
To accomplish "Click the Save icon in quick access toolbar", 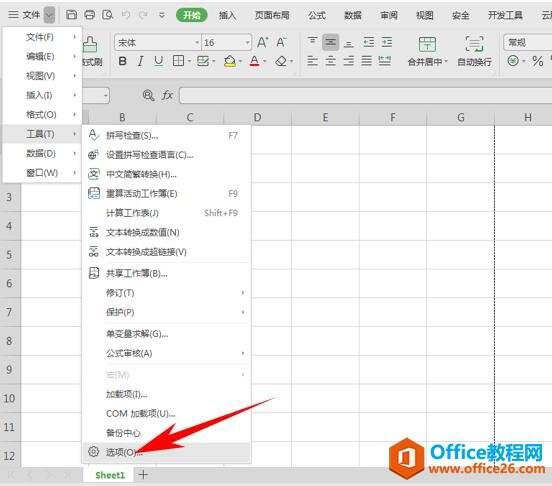I will [71, 15].
